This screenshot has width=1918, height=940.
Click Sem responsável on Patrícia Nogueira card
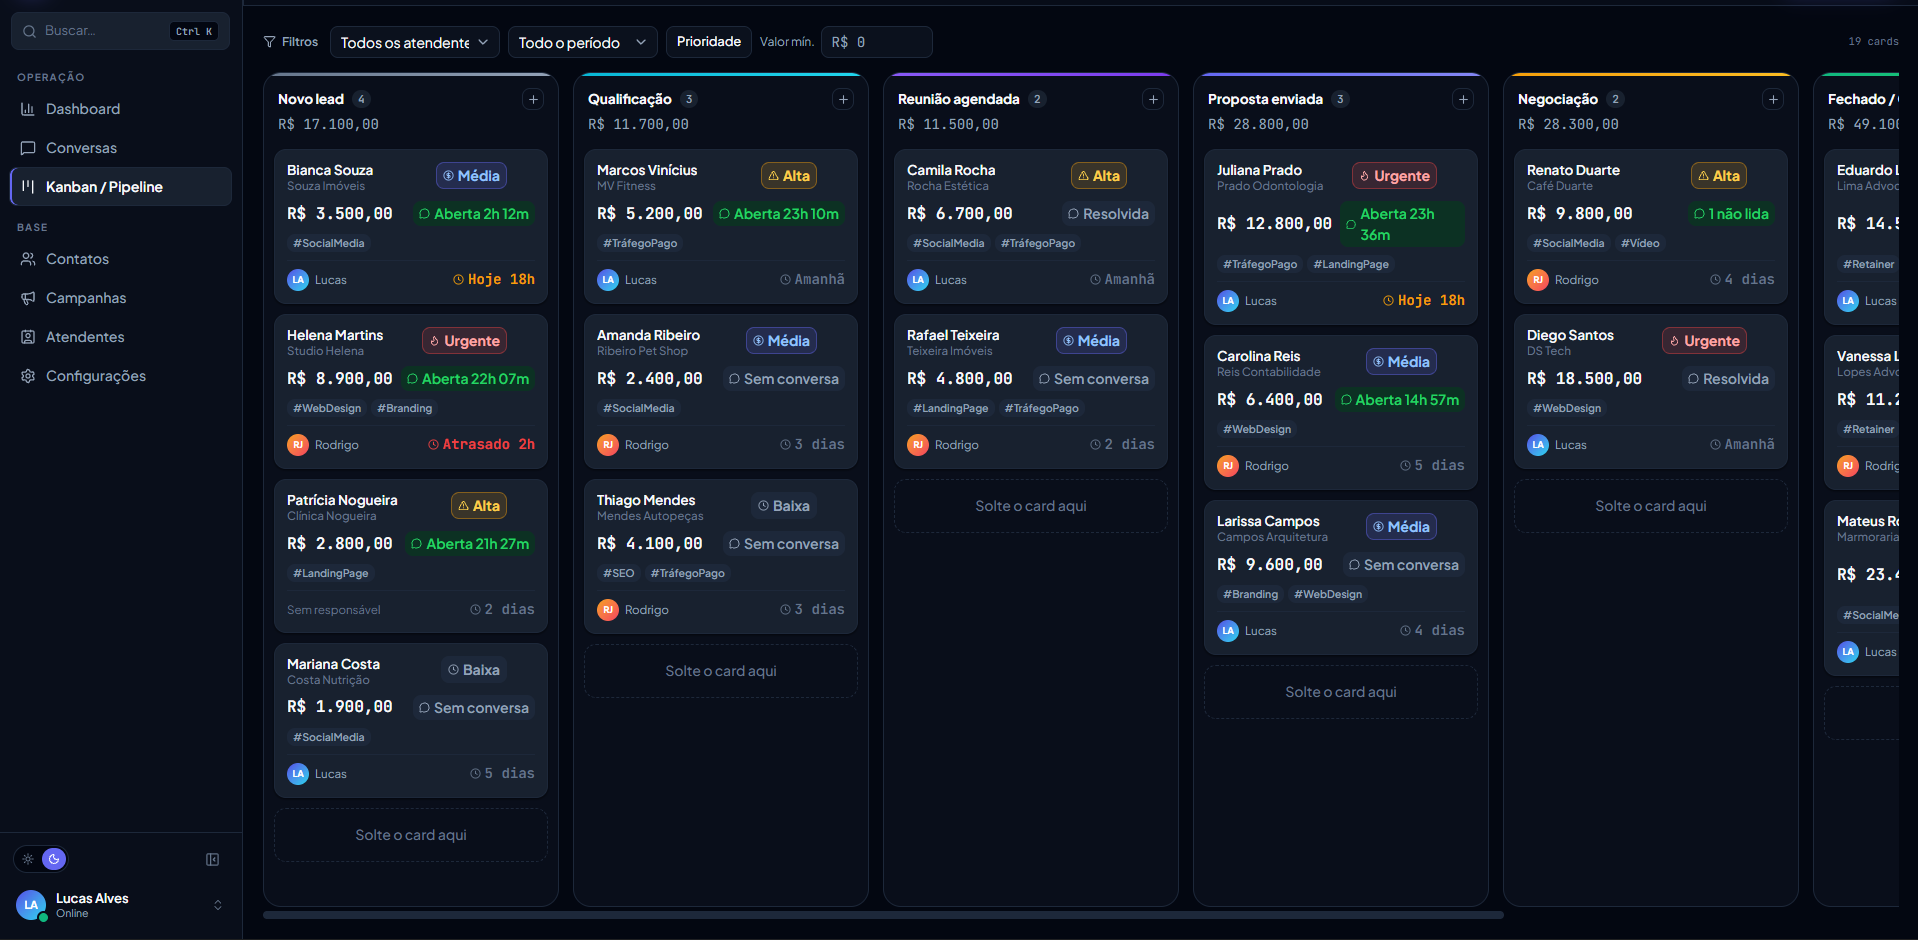[334, 610]
